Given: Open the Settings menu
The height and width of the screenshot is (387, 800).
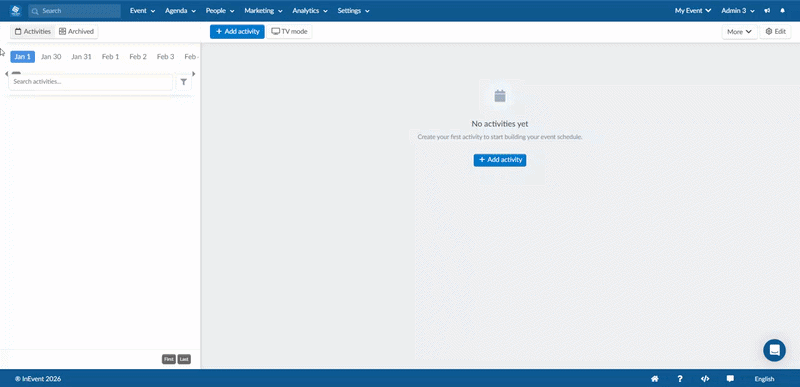Looking at the screenshot, I should point(354,11).
